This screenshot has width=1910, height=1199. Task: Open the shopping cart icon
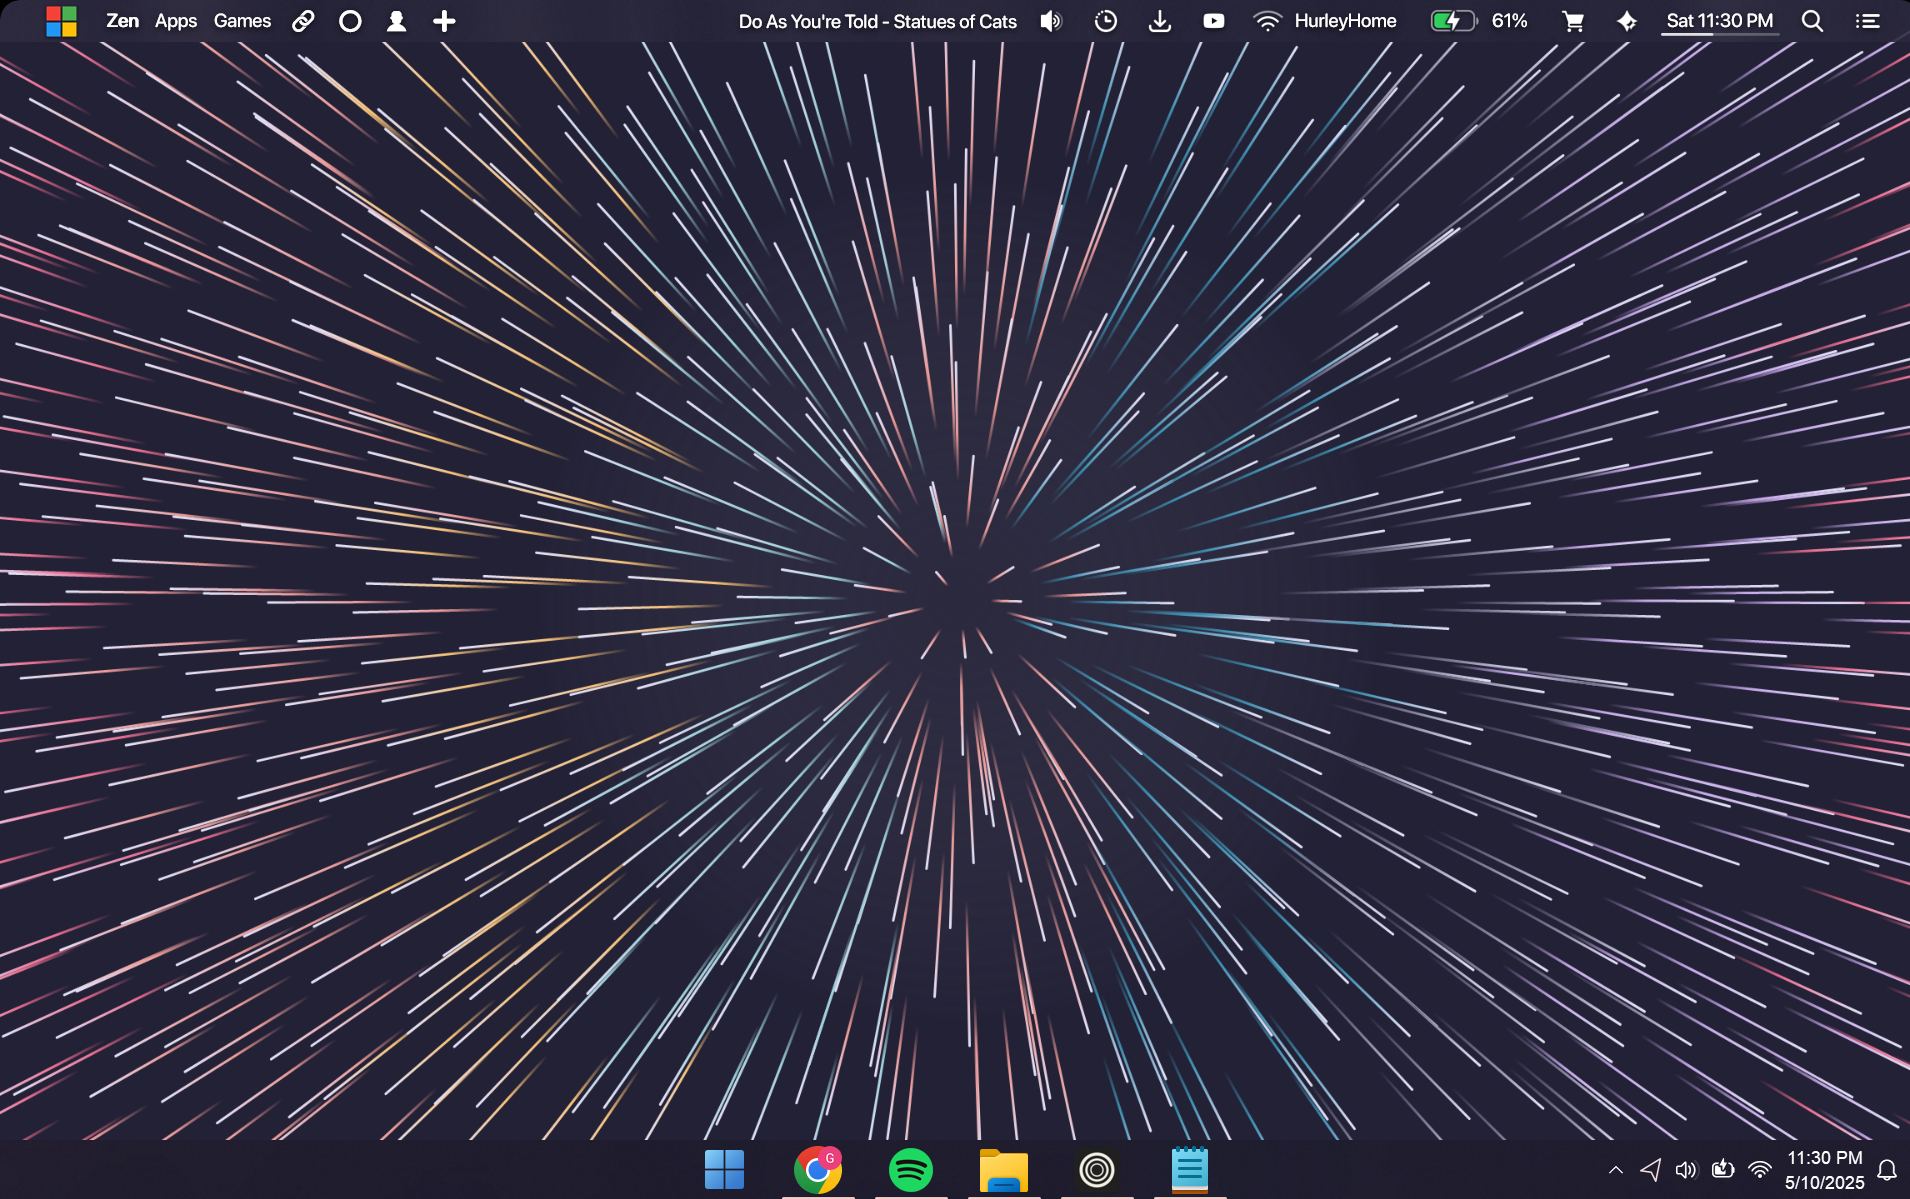click(1573, 21)
